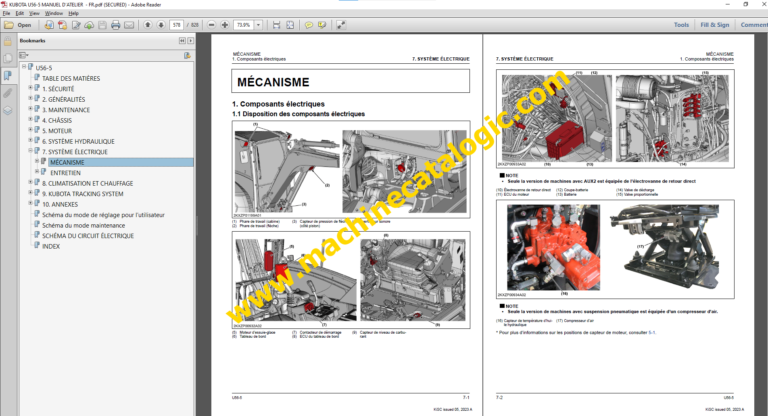Click the Open folder button
Viewport: 768px width, 416px height.
pyautogui.click(x=18, y=25)
